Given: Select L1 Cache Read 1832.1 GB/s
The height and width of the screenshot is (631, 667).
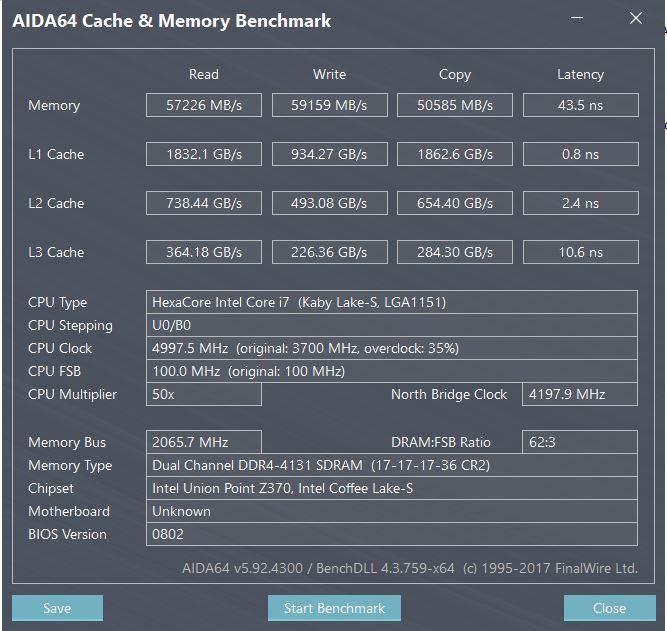Looking at the screenshot, I should [x=204, y=154].
